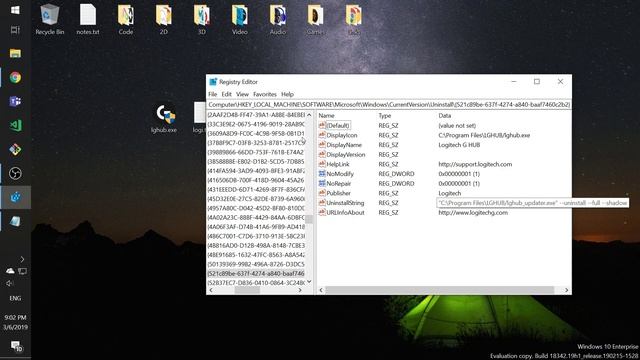Open File Explorer from the taskbar

(x=15, y=53)
